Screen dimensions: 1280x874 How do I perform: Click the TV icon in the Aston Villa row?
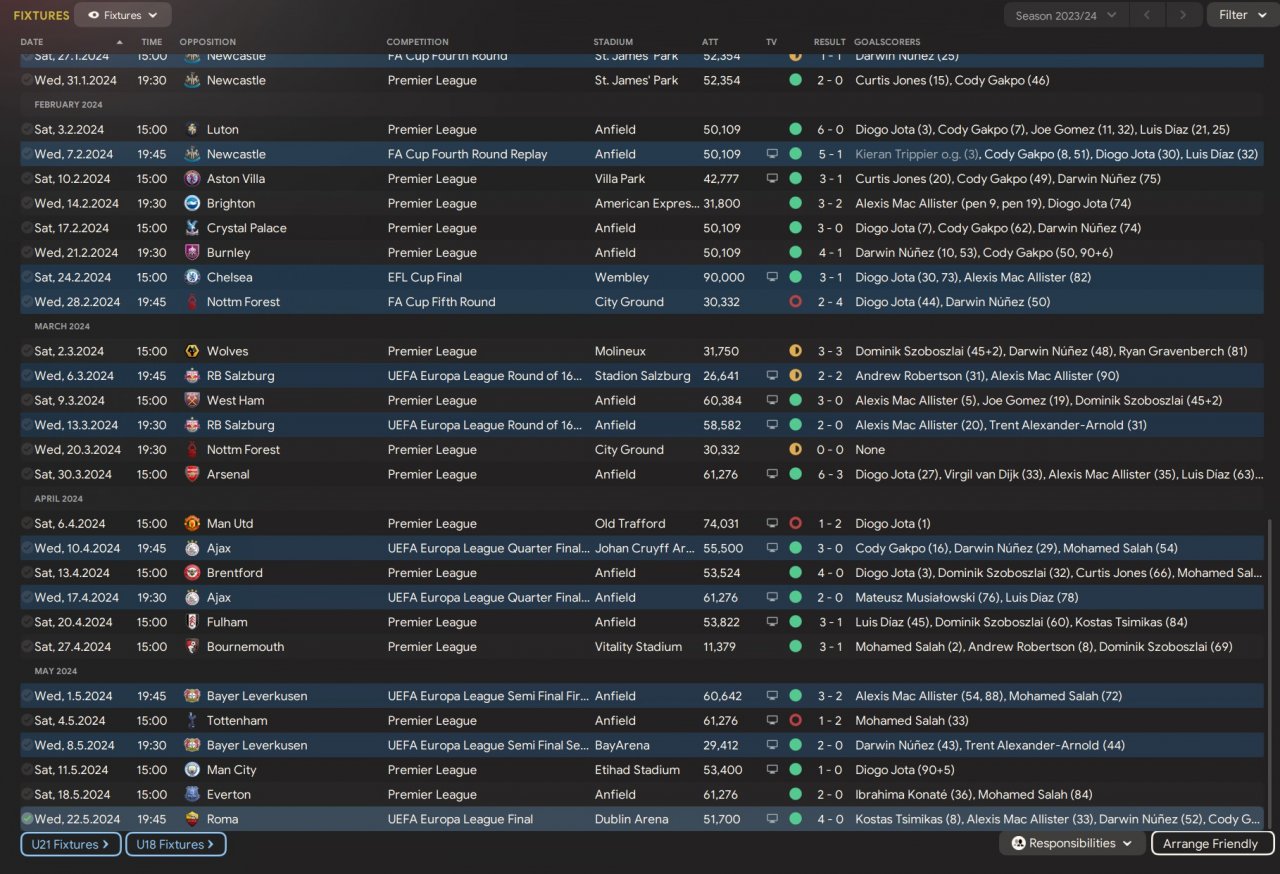point(772,179)
